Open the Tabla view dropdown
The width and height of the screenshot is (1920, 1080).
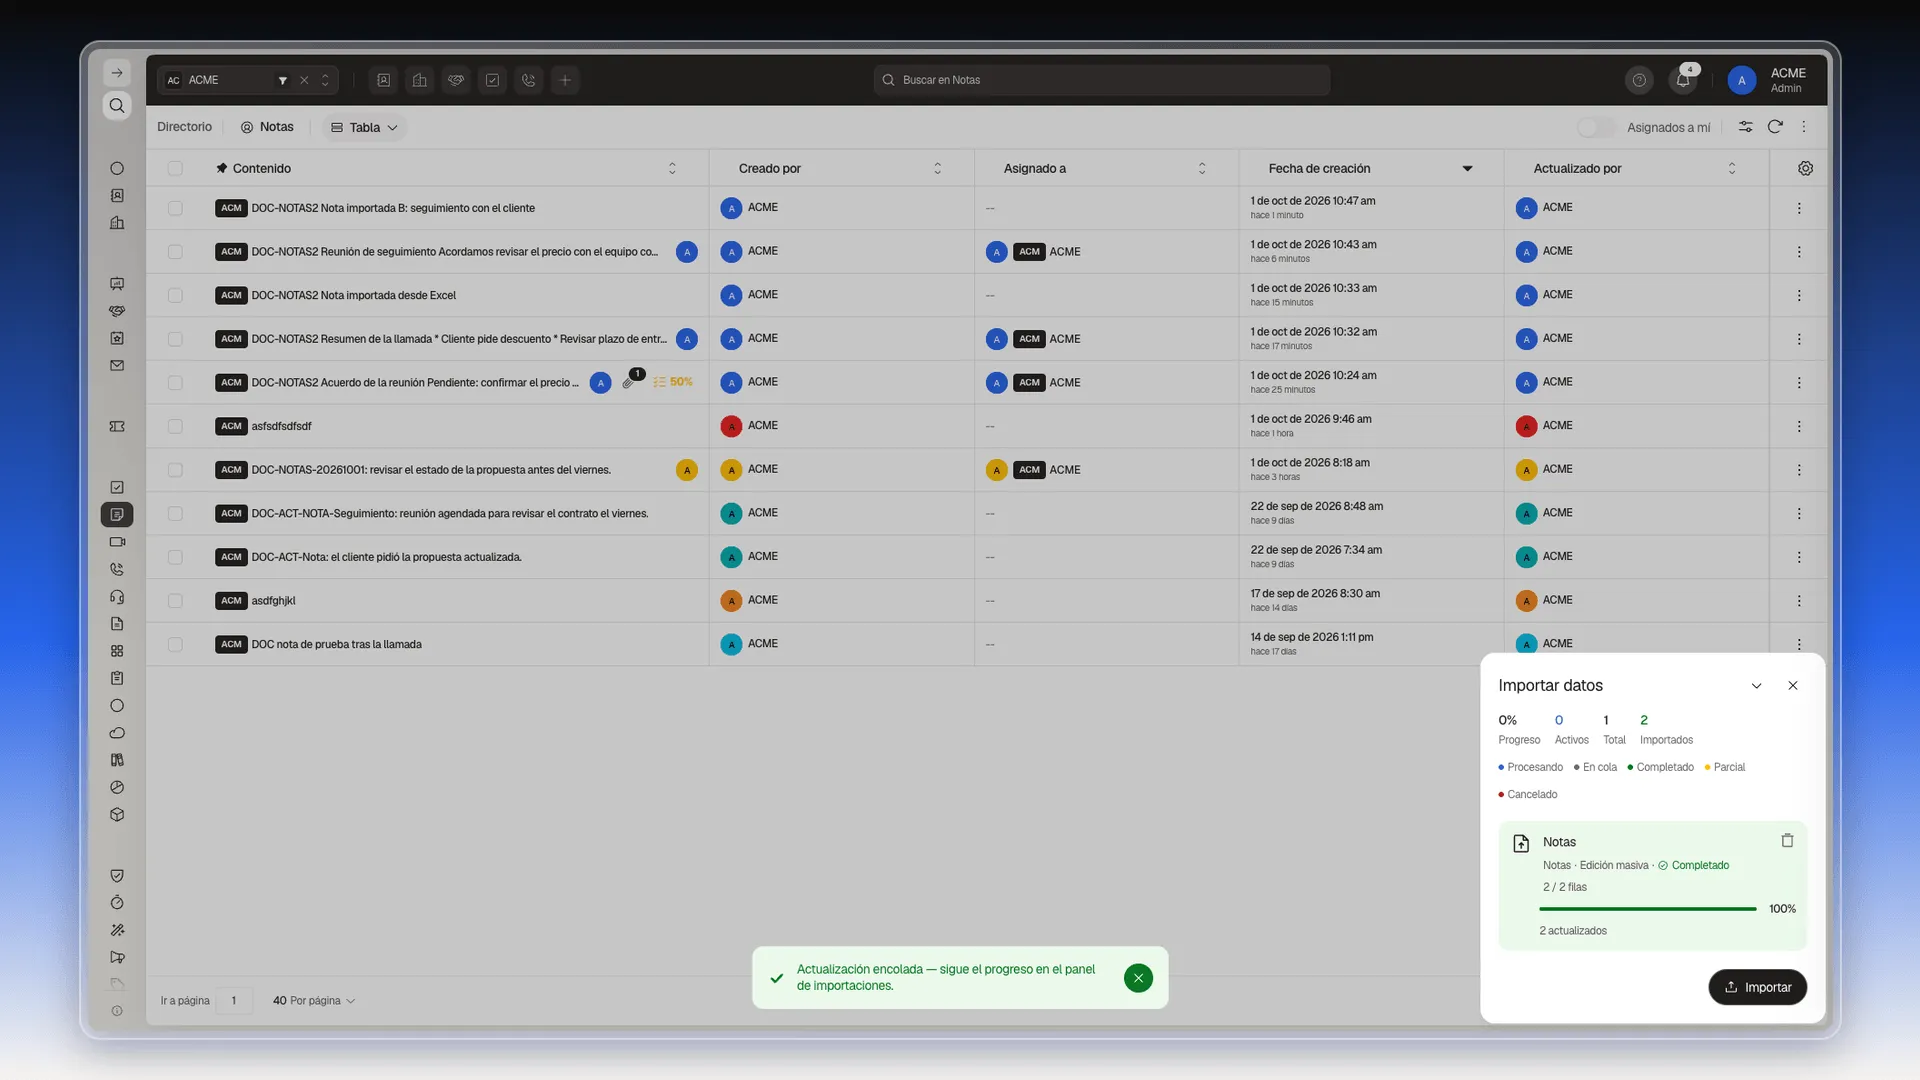[x=364, y=127]
